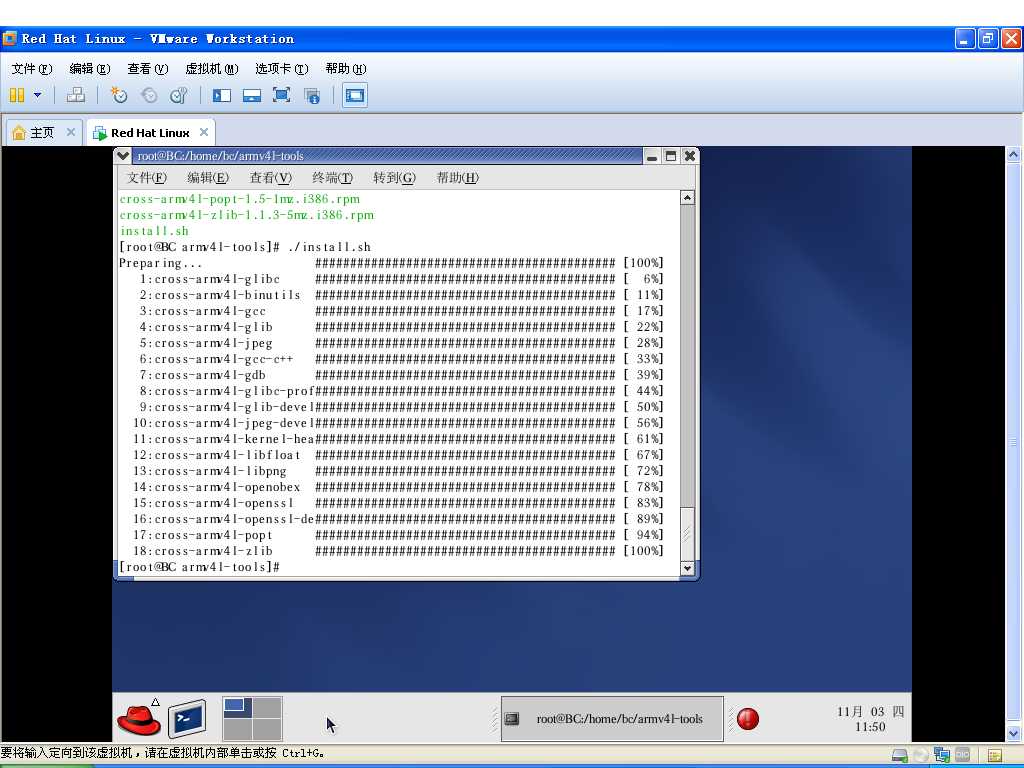Minimize the VMware Workstation window
Viewport: 1024px width, 768px height.
coord(965,39)
